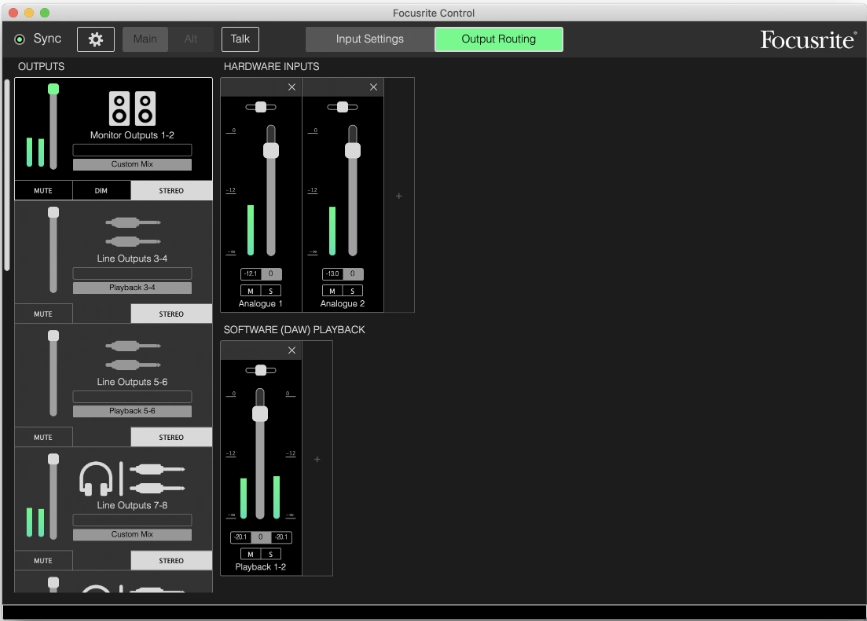Open Custom Mix source dropdown for Monitor Outputs 1-2
867x621 pixels.
[x=132, y=164]
